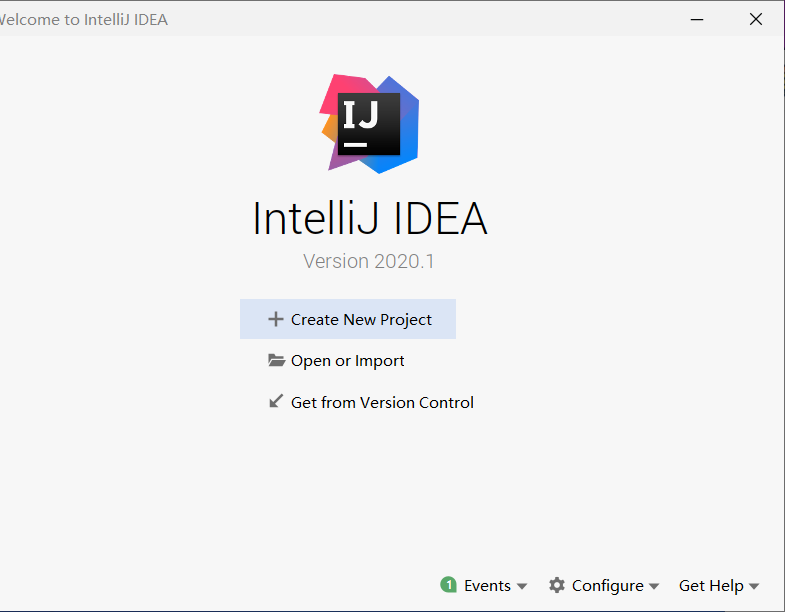
Task: Minimize the Welcome to IntelliJ IDEA window
Action: 697,20
